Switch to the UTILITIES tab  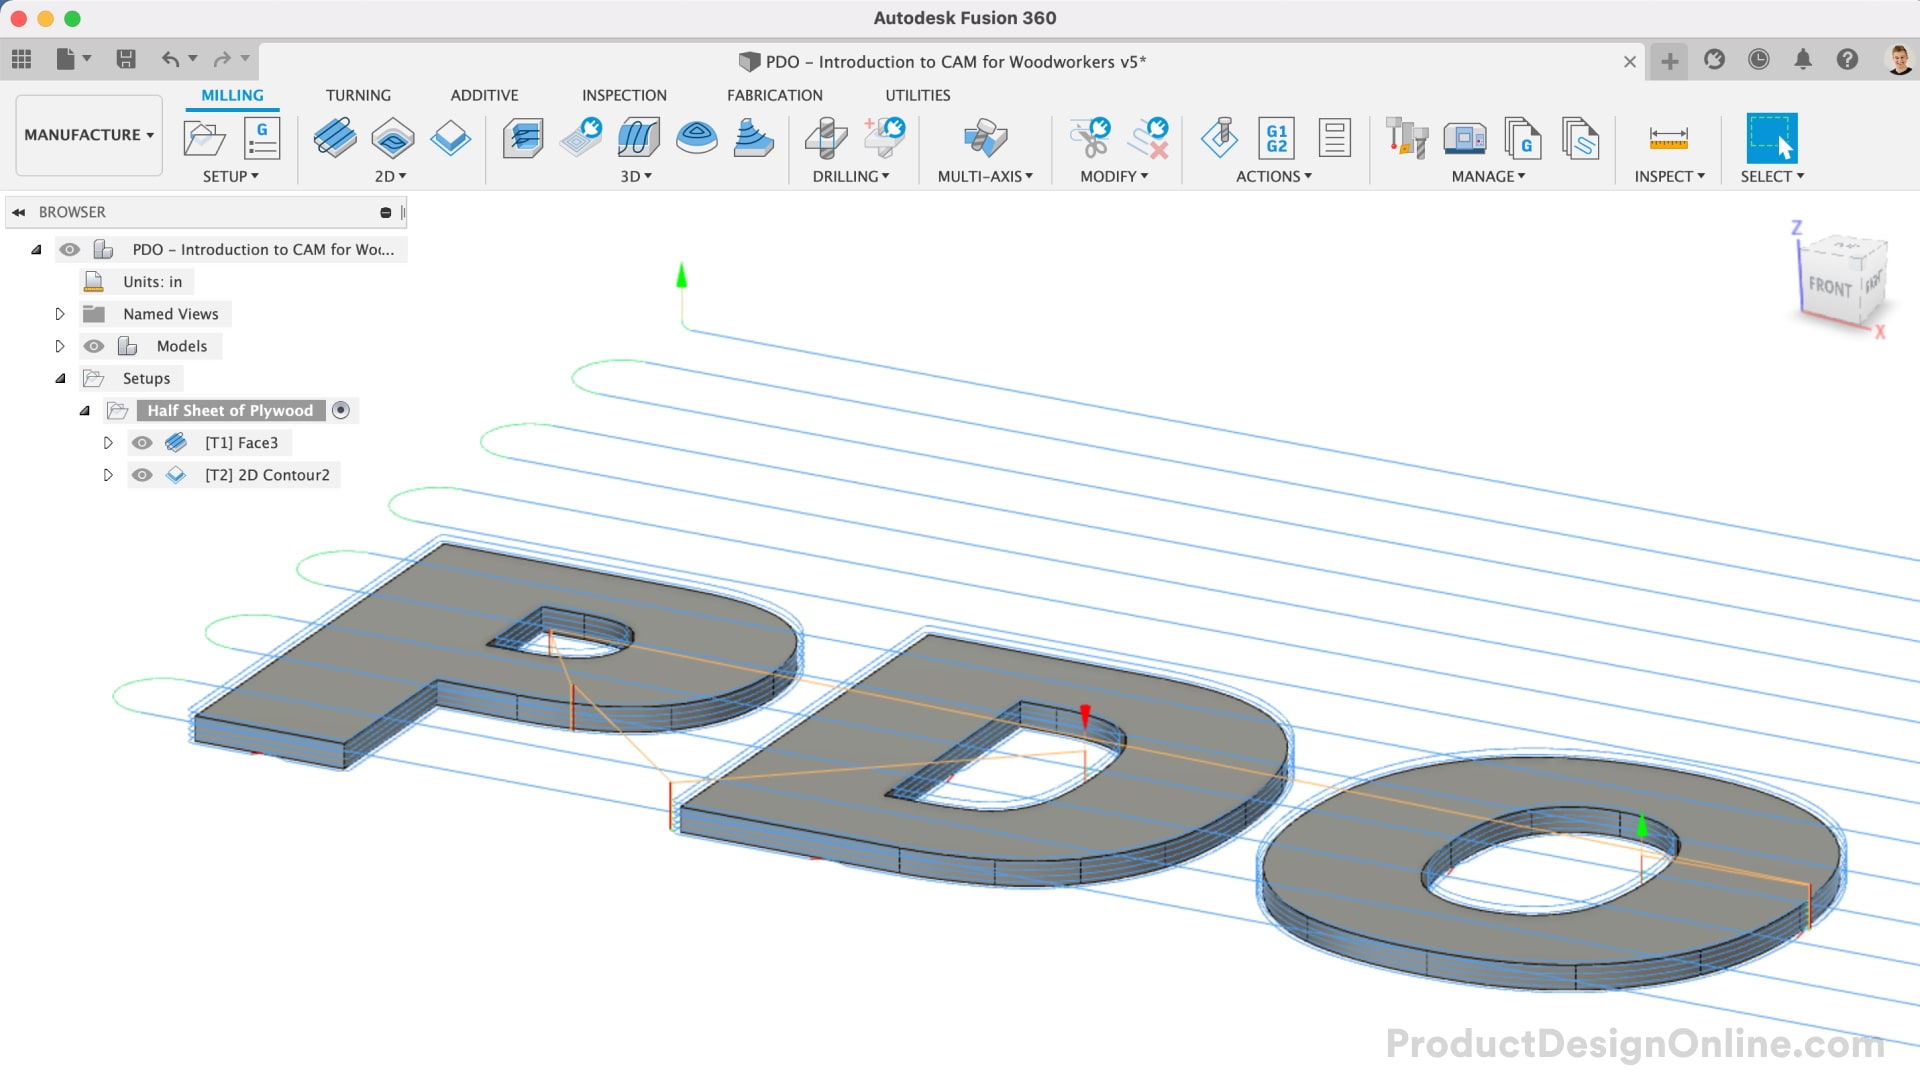click(918, 95)
